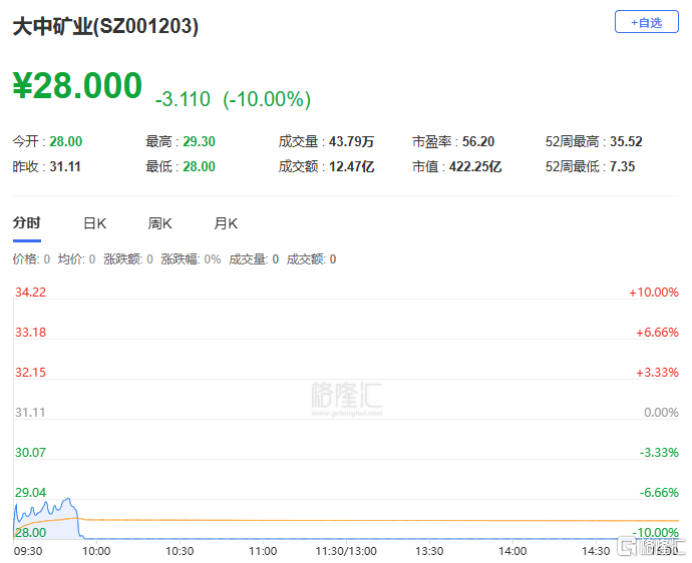This screenshot has width=692, height=563.
Task: Click the 市值 422.25亿 market cap field
Action: click(457, 167)
